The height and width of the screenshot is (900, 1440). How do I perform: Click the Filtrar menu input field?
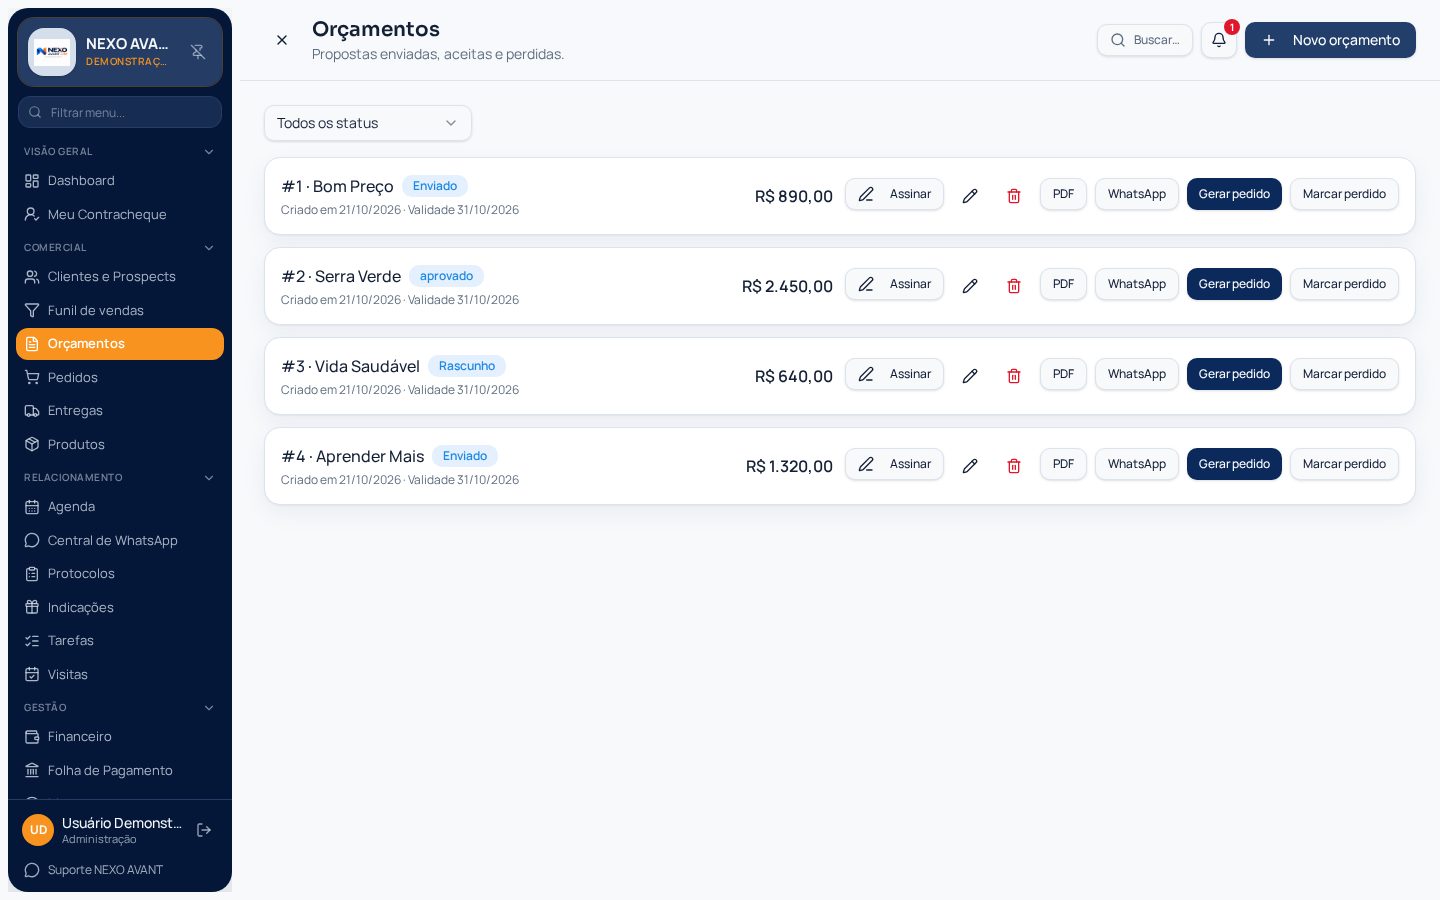click(120, 112)
